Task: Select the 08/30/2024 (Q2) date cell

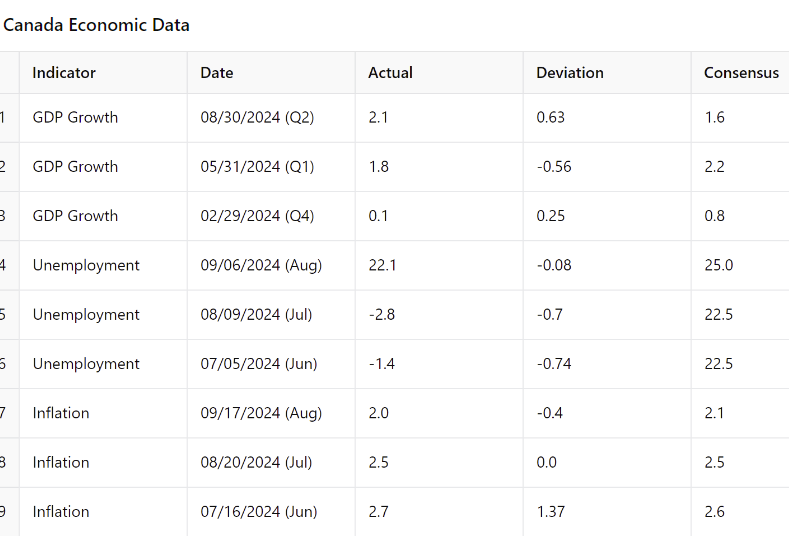Action: [257, 117]
